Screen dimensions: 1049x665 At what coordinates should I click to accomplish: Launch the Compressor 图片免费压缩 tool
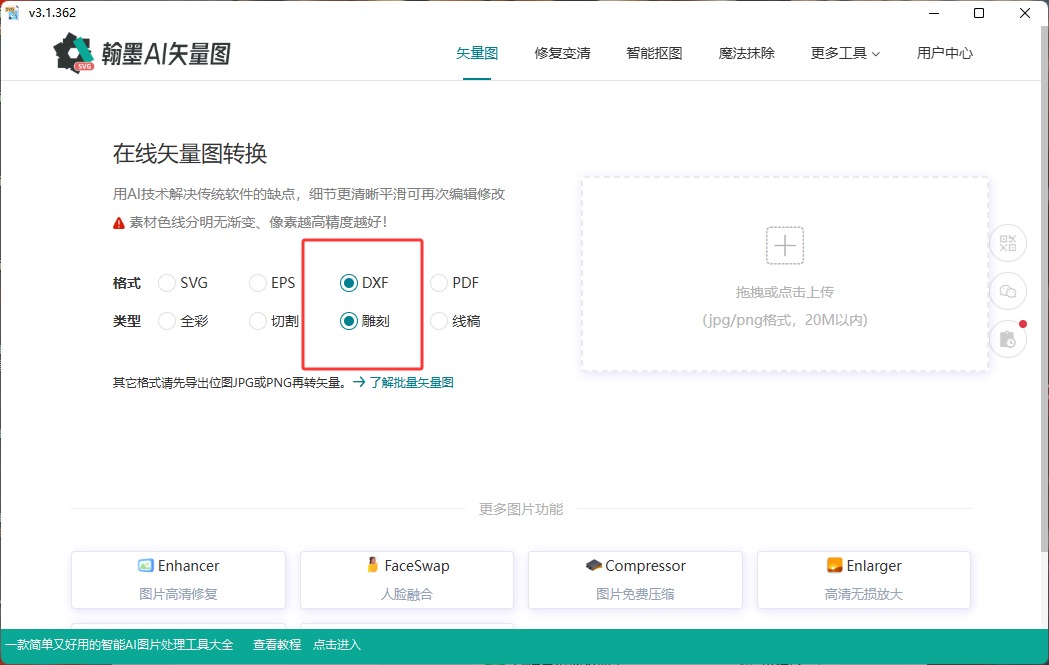click(x=635, y=579)
